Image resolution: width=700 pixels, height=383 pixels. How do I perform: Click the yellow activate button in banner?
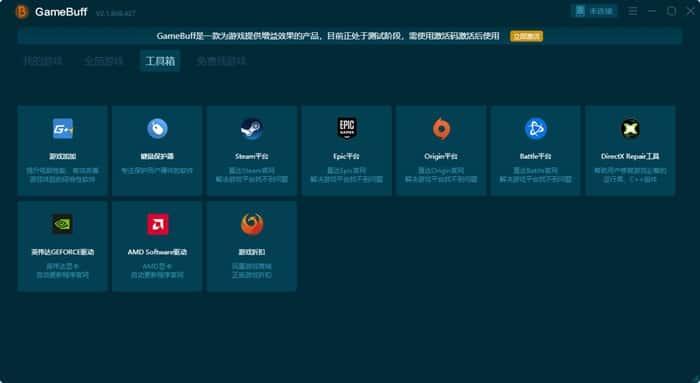click(526, 36)
